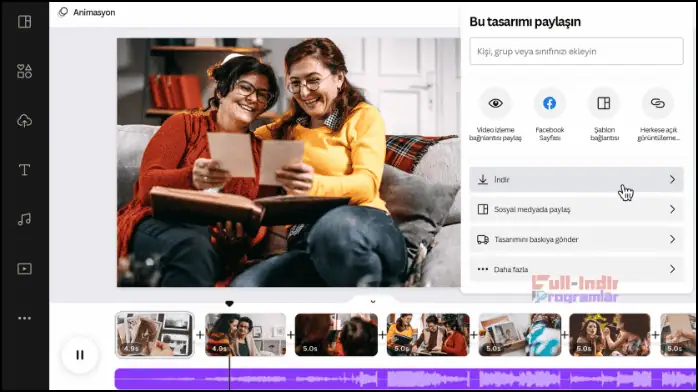The height and width of the screenshot is (392, 698).
Task: Add a page after the third clip
Action: pos(382,335)
